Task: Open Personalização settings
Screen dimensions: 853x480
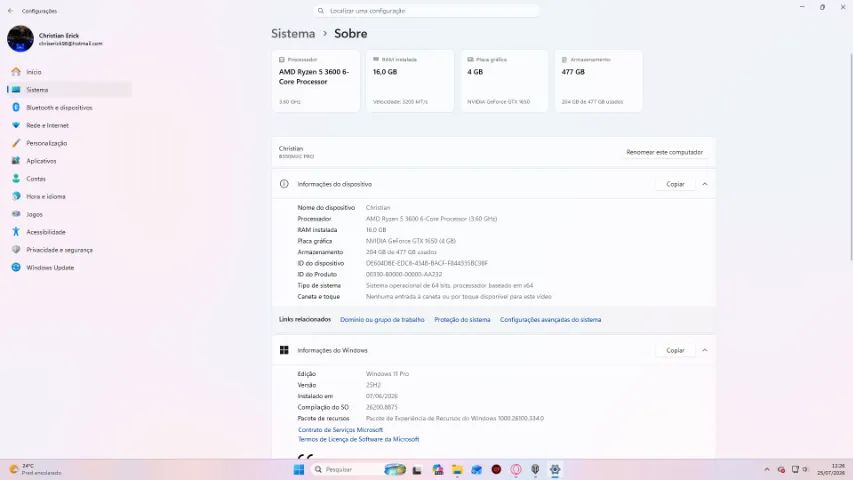Action: tap(70, 143)
